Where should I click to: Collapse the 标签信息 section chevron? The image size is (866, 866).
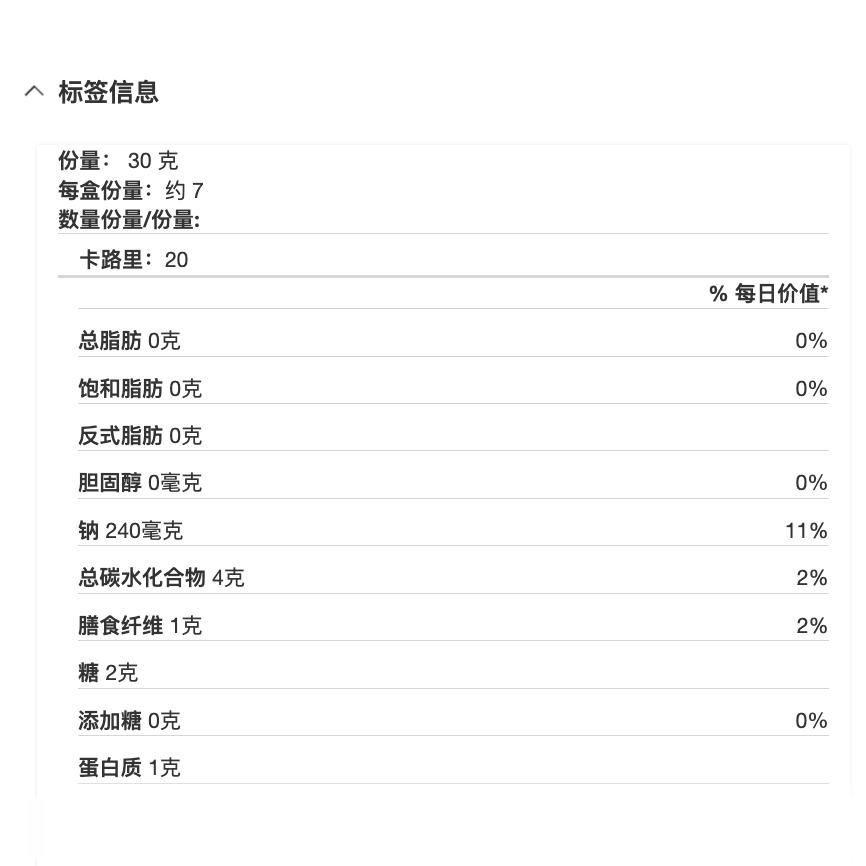pos(34,91)
